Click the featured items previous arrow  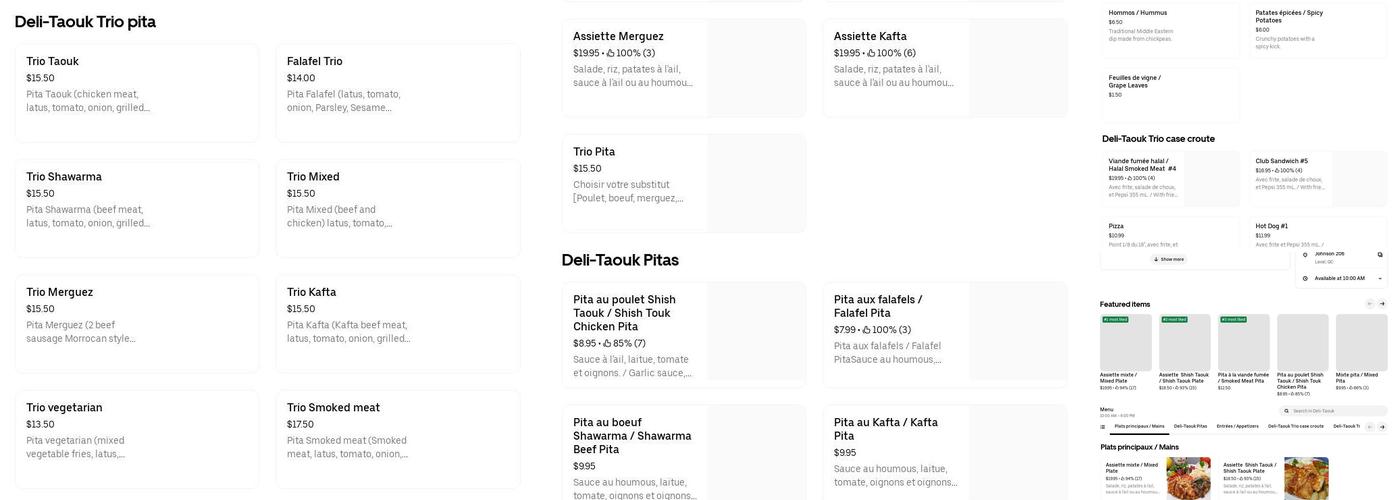[1369, 304]
